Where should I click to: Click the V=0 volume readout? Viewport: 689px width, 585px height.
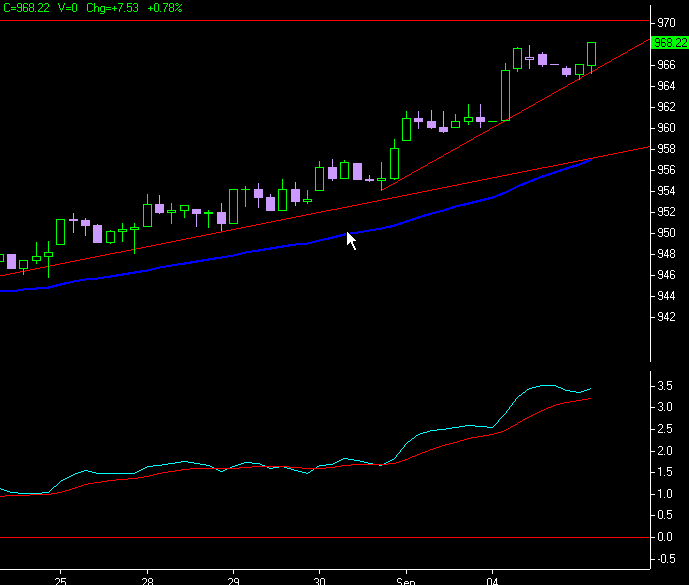click(67, 8)
